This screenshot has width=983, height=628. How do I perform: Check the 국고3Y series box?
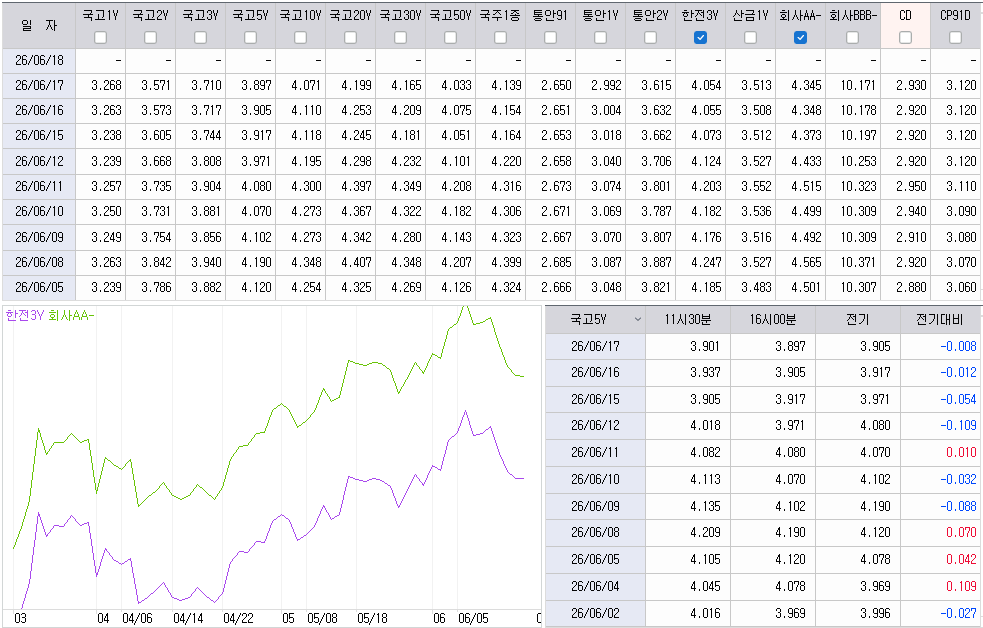click(x=201, y=38)
